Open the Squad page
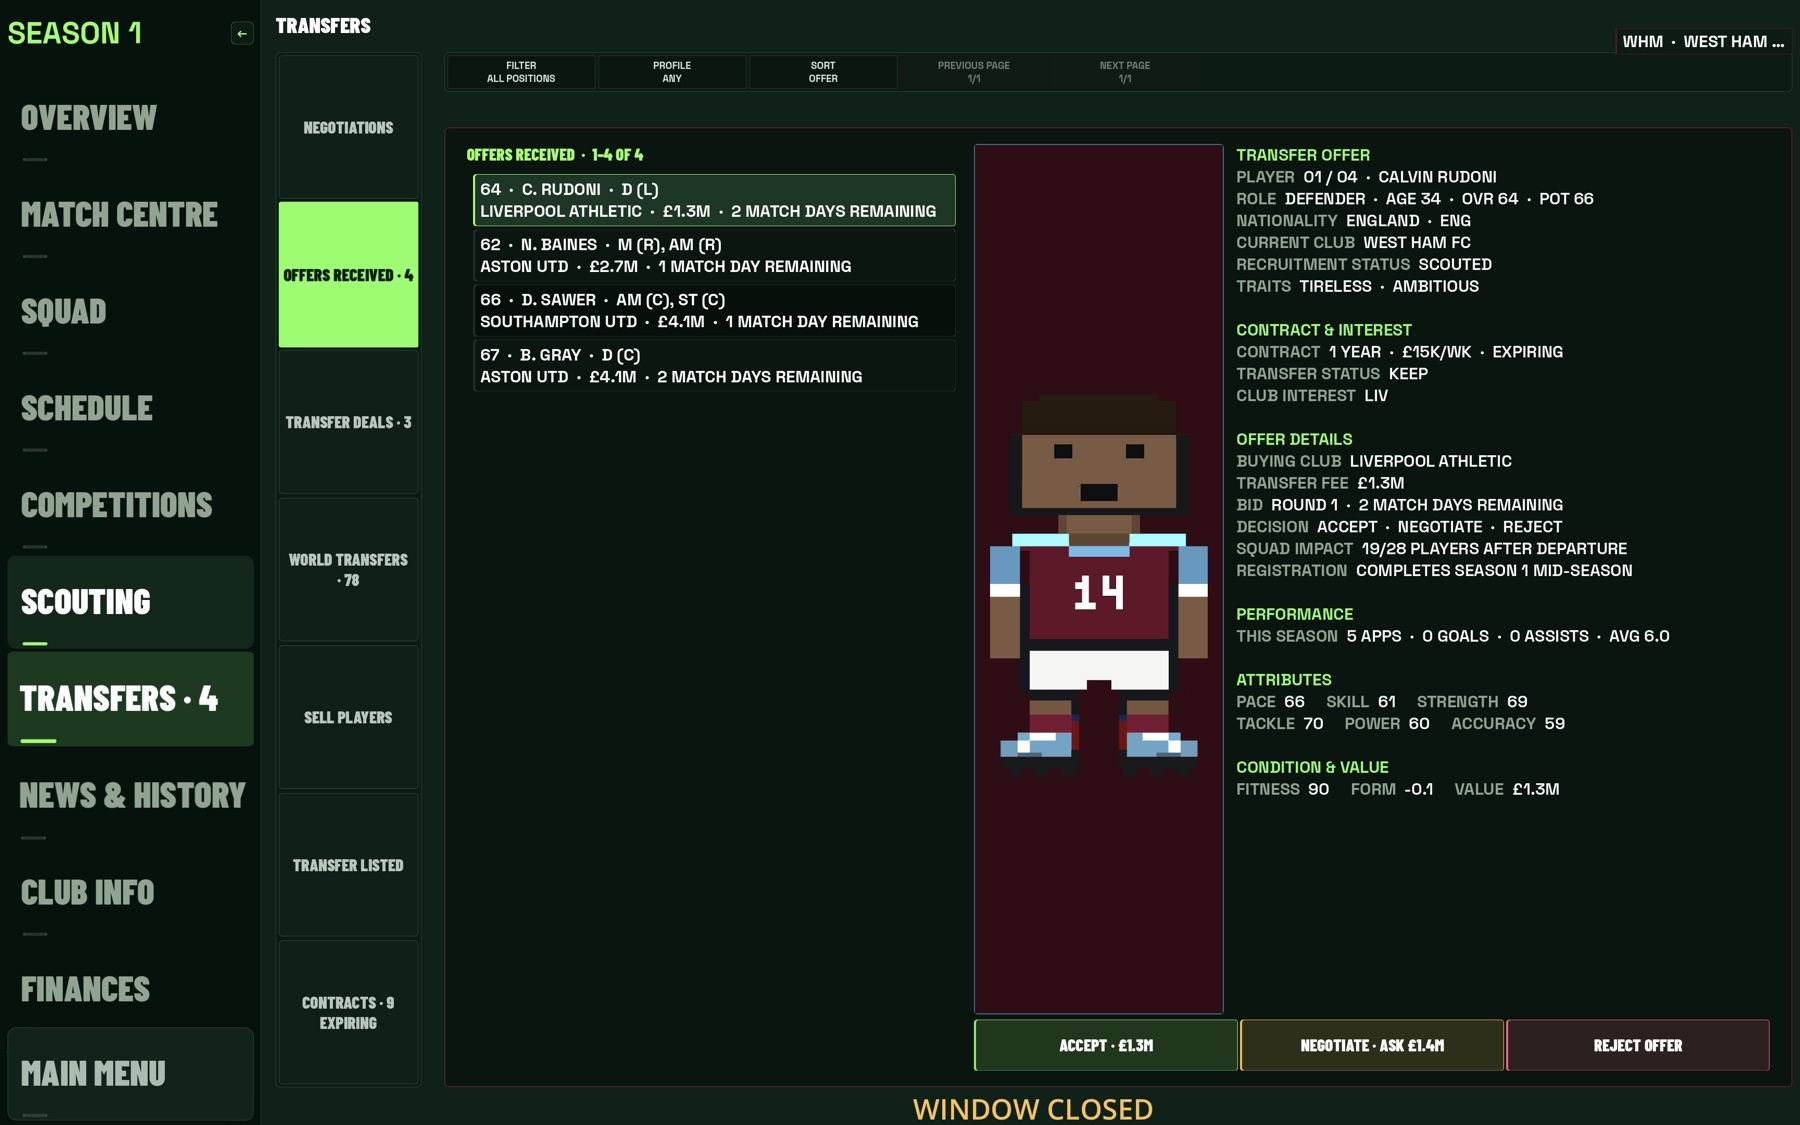1800x1125 pixels. [x=130, y=312]
